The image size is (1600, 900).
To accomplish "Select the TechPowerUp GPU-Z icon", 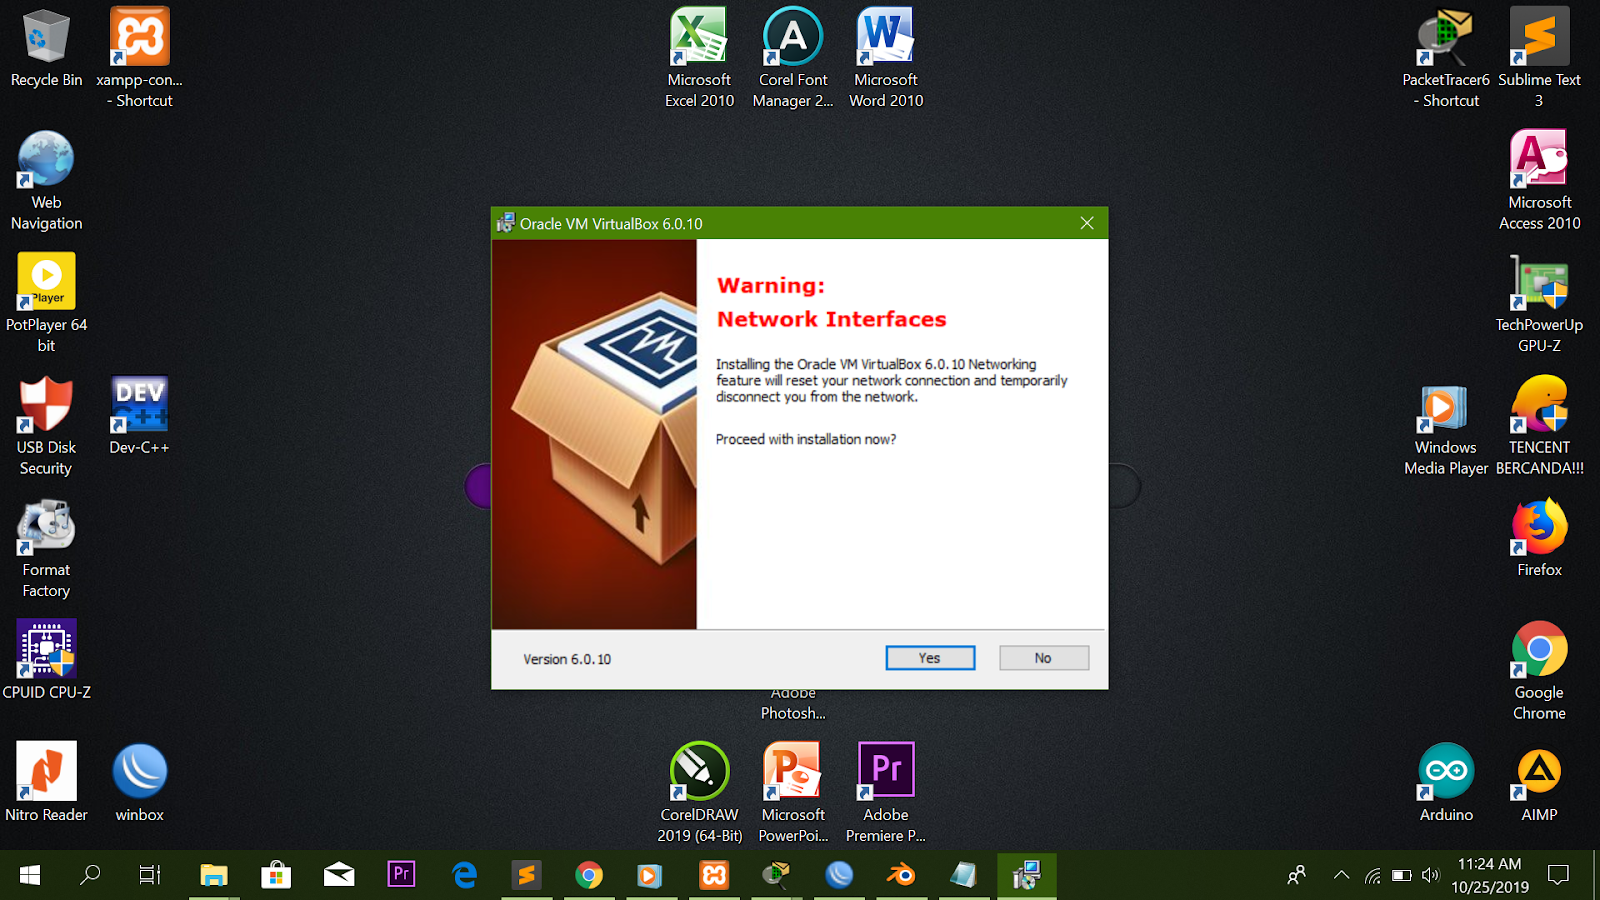I will click(x=1539, y=303).
